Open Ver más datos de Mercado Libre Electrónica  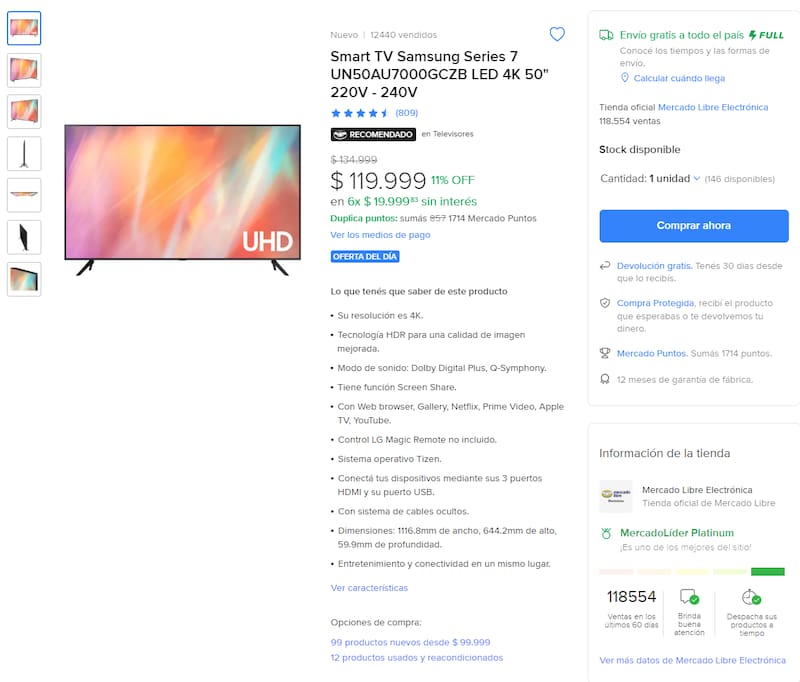click(x=693, y=660)
